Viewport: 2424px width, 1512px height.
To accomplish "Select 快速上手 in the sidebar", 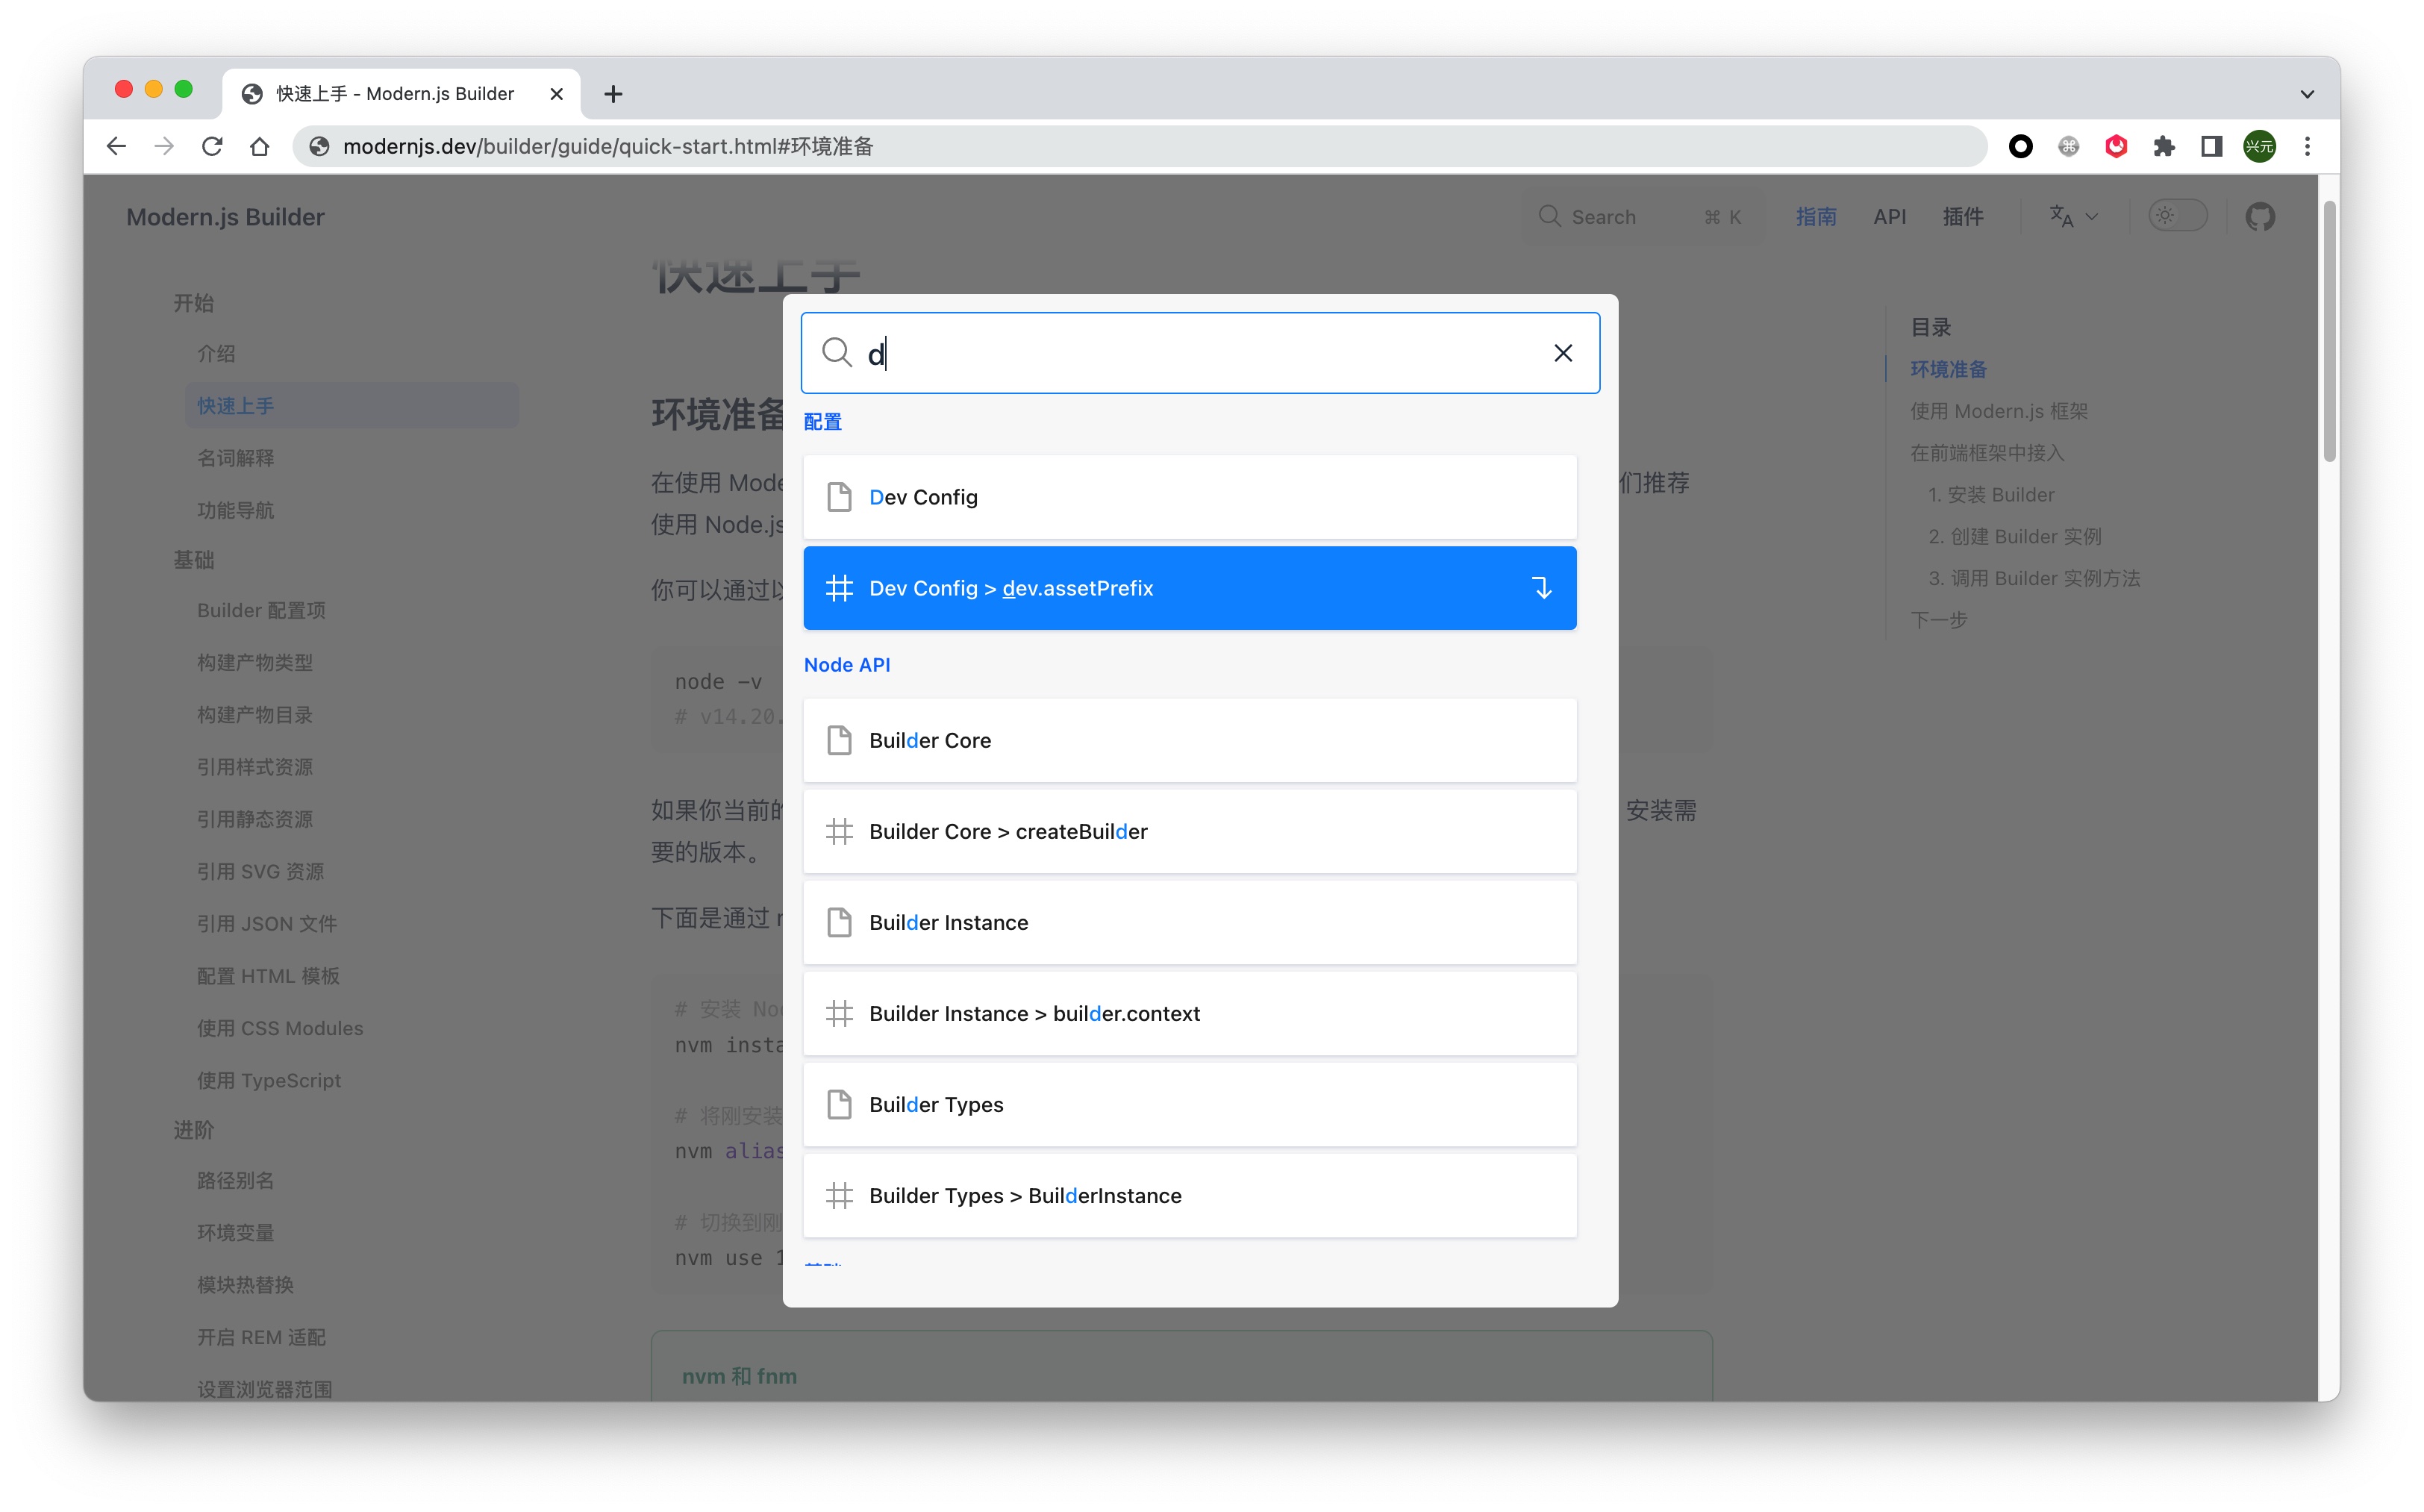I will coord(351,406).
